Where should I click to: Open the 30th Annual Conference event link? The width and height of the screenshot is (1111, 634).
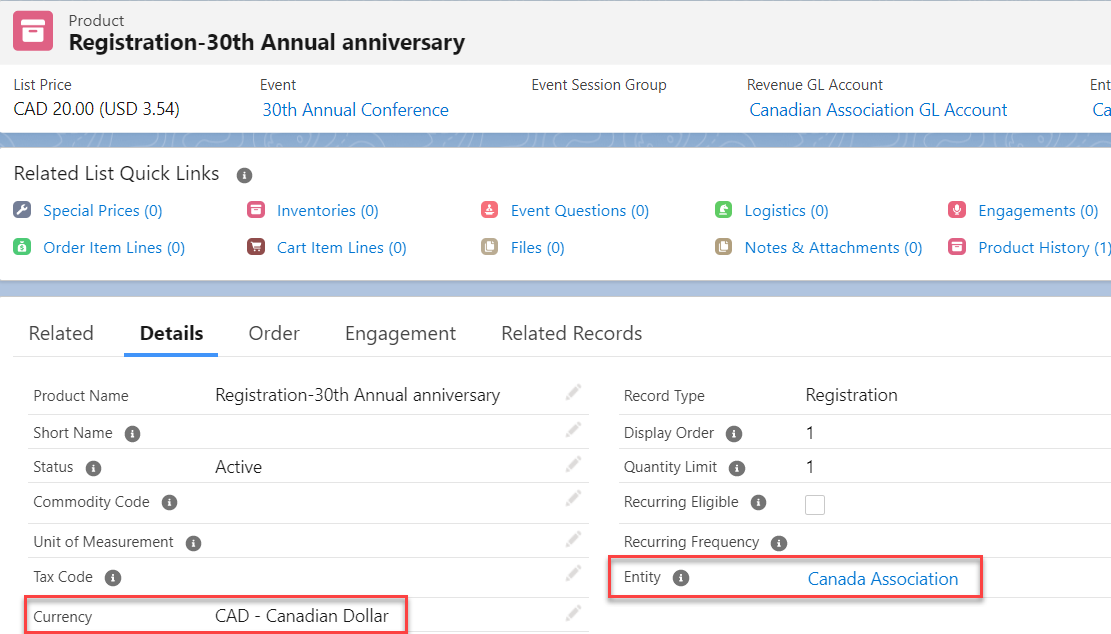(355, 110)
